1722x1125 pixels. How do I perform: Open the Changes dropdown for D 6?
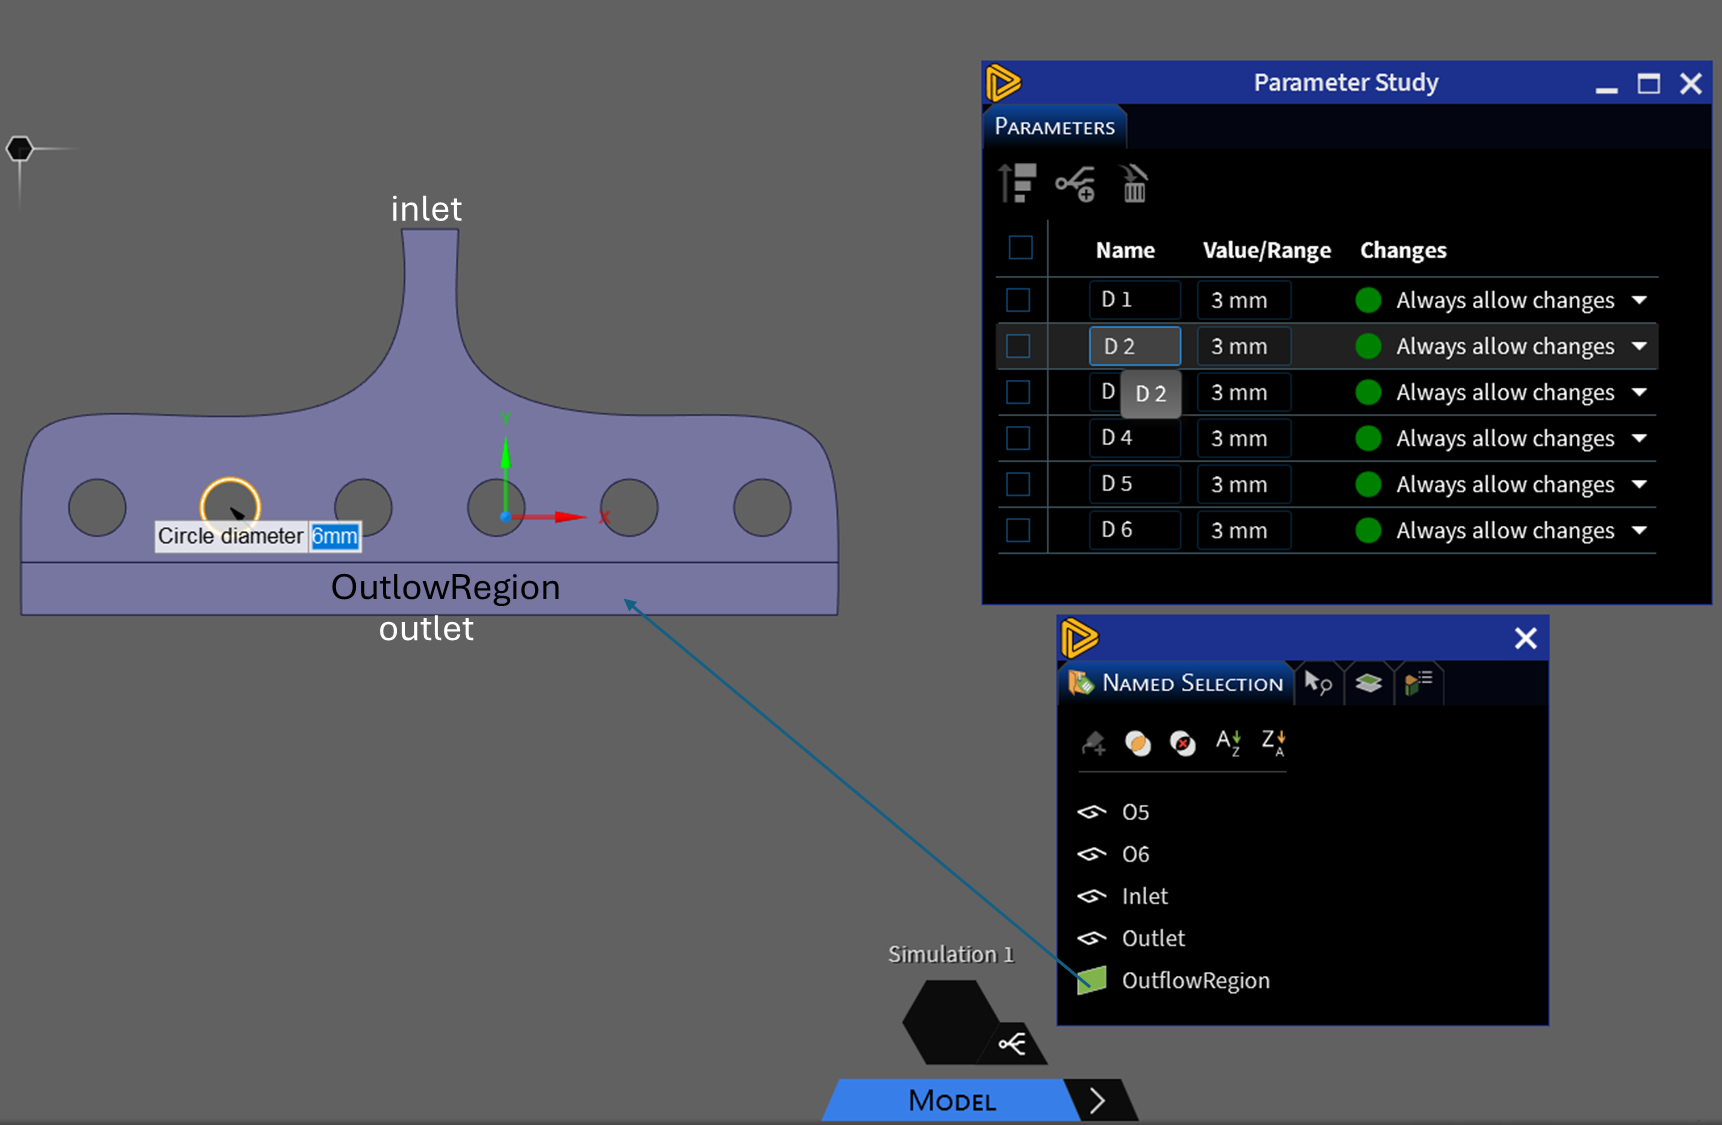click(x=1639, y=530)
